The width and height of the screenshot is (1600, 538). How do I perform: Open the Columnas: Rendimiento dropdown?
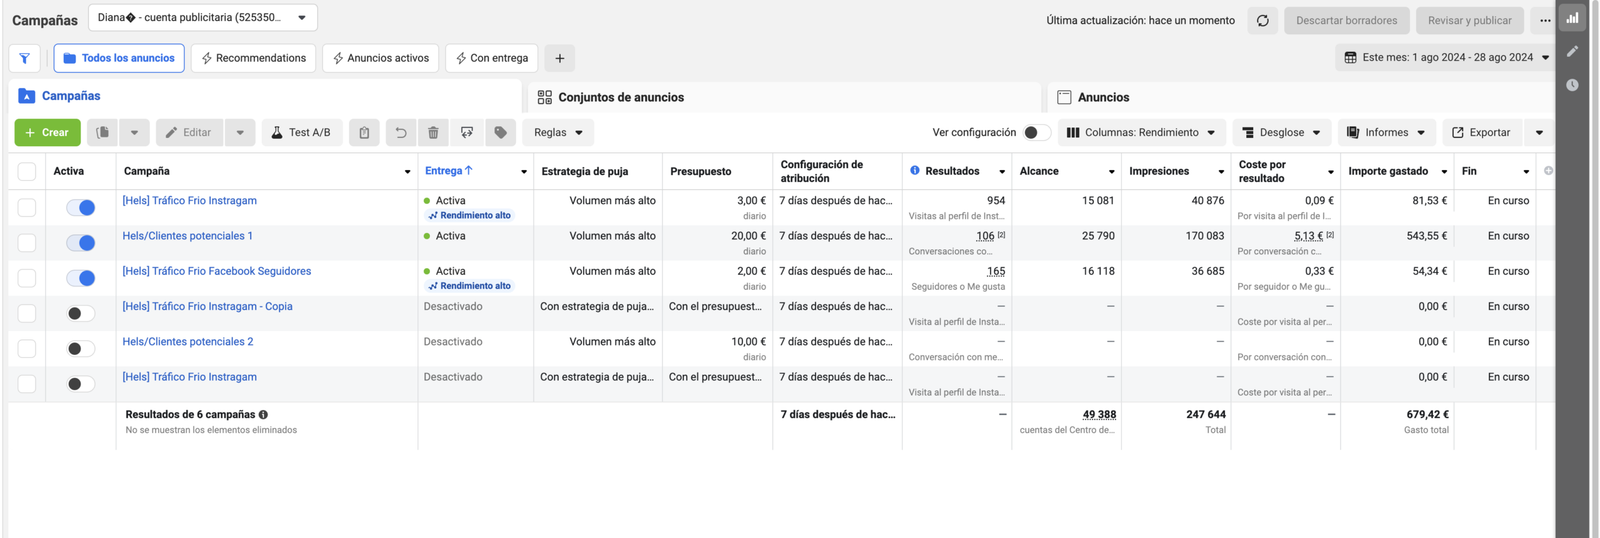(1141, 132)
